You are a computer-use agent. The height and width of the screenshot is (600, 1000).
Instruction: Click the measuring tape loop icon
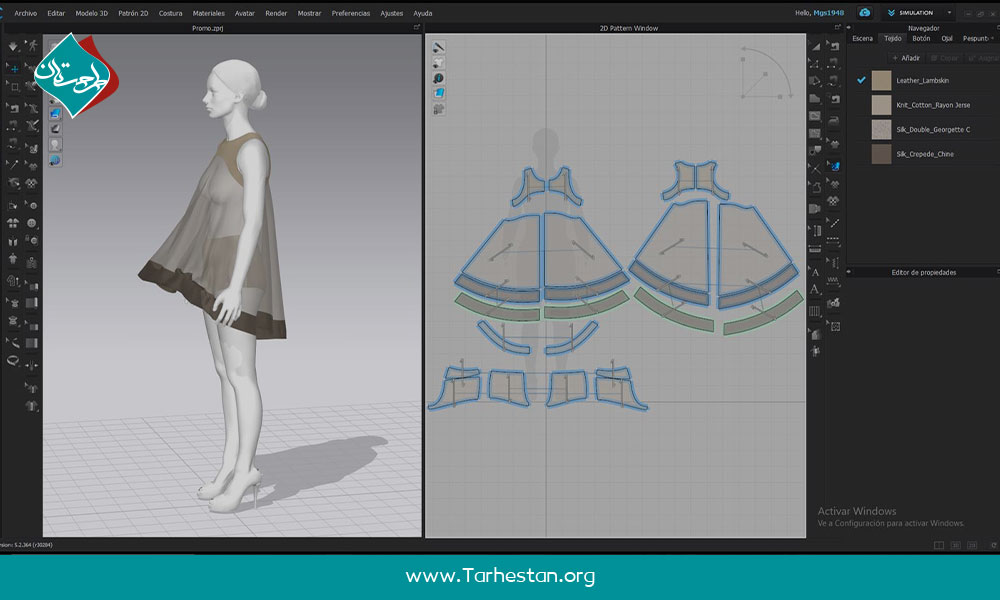pos(14,360)
